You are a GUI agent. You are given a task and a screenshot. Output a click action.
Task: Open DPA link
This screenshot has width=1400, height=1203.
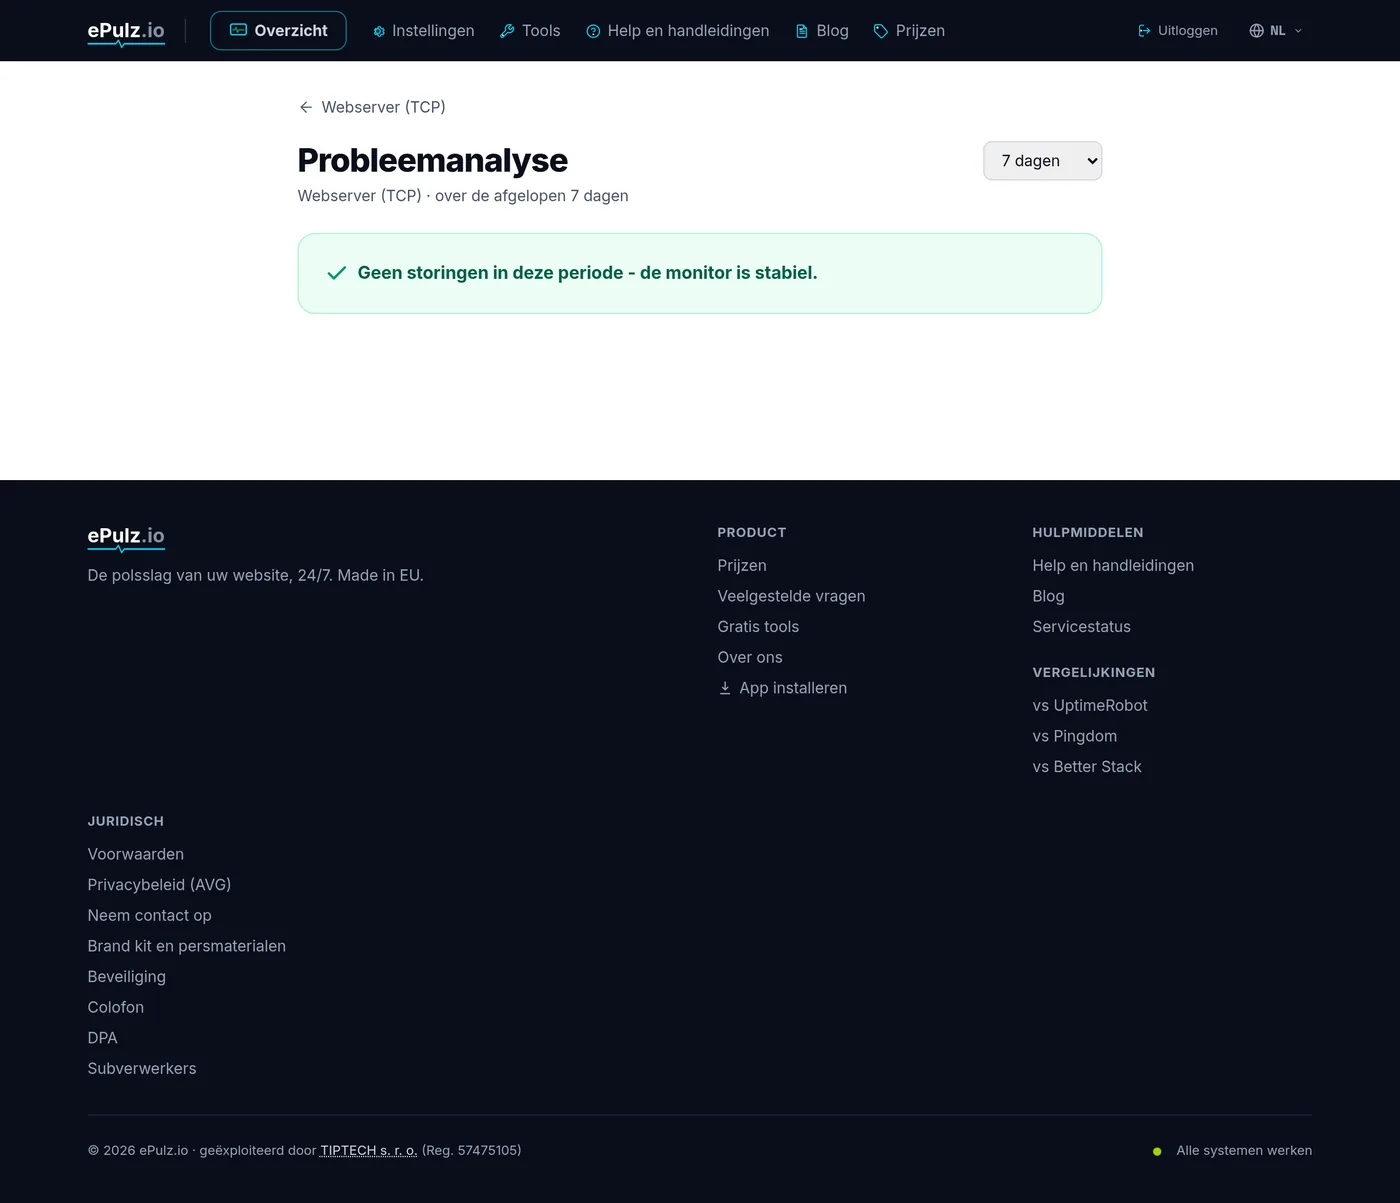click(103, 1038)
